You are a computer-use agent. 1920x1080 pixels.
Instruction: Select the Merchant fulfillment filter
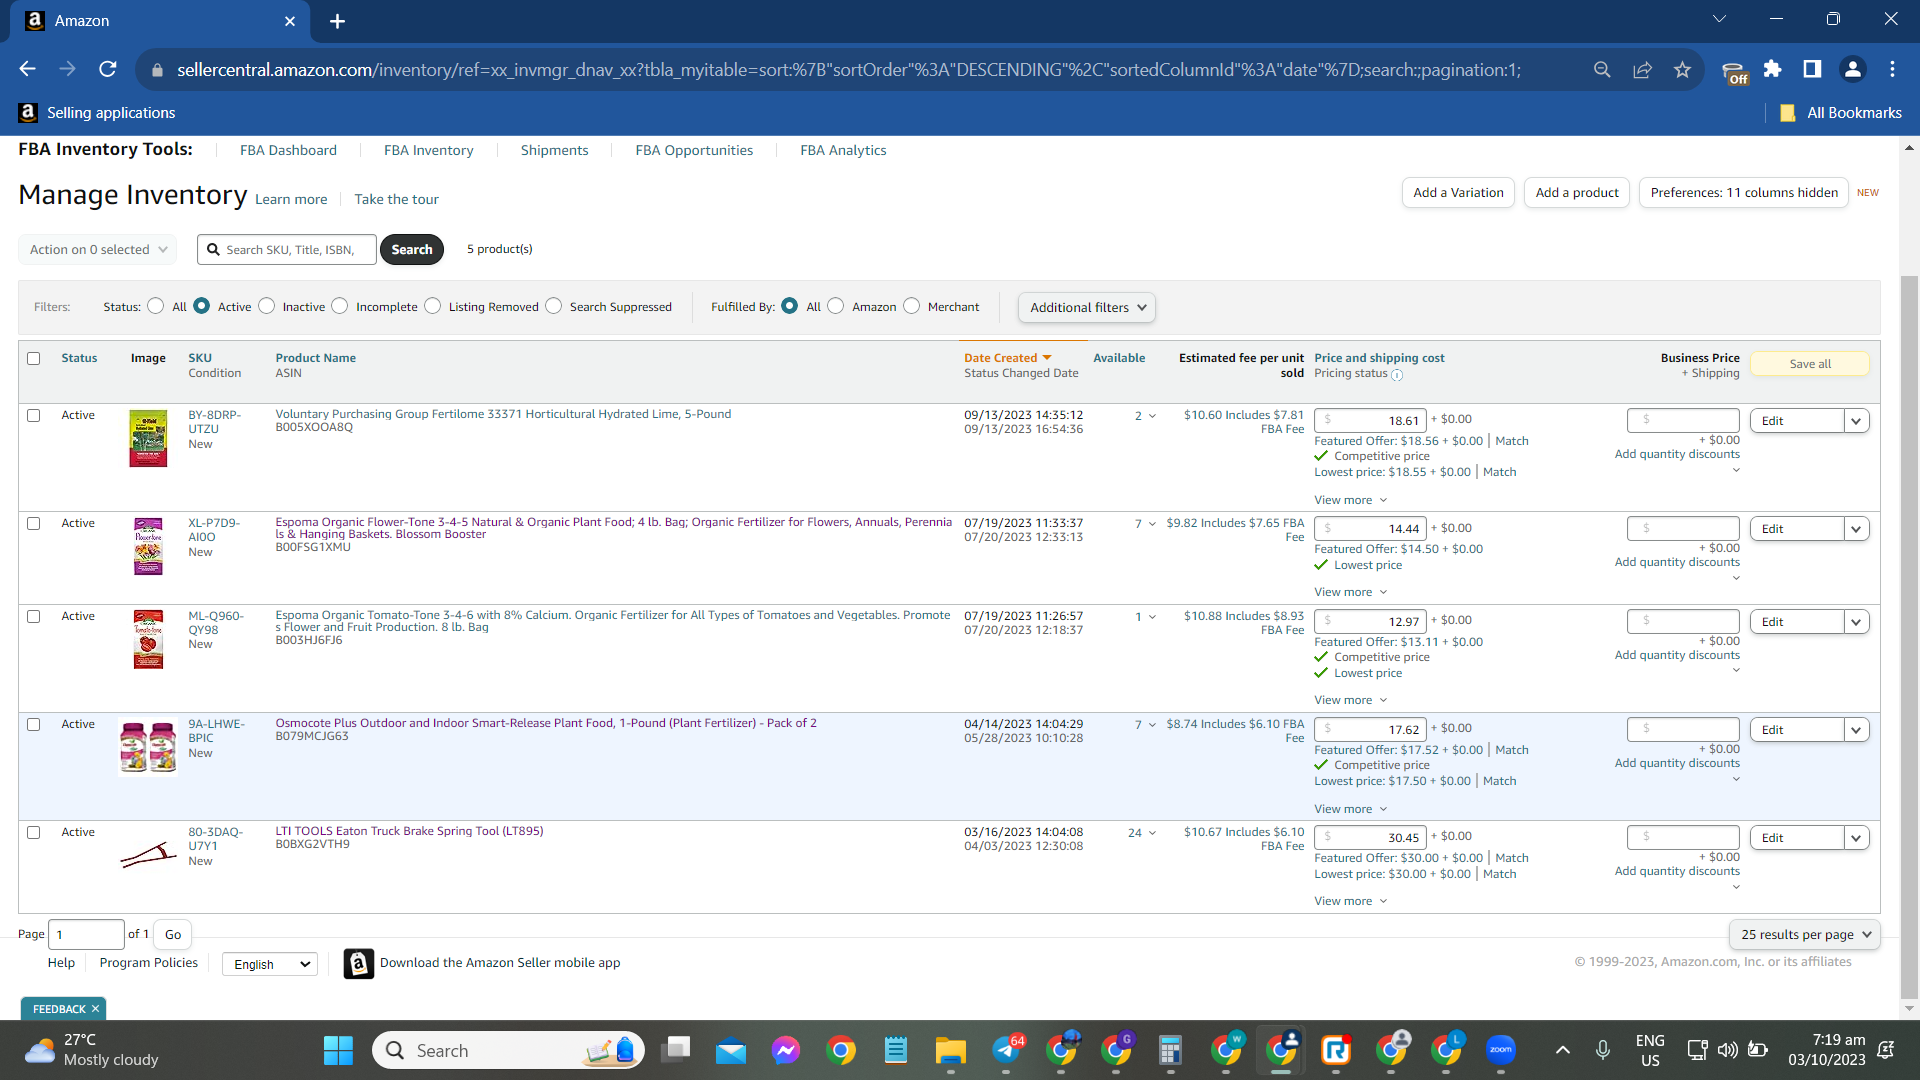tap(912, 306)
